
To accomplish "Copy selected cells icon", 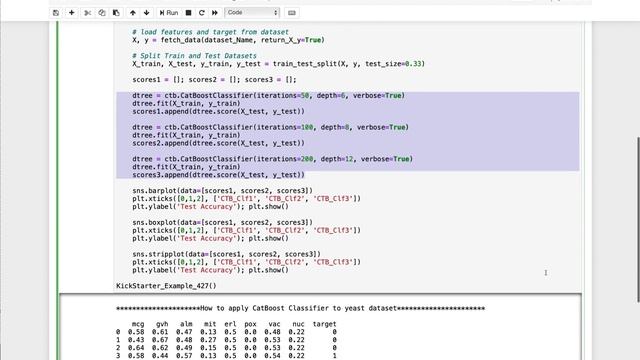I will (x=102, y=13).
